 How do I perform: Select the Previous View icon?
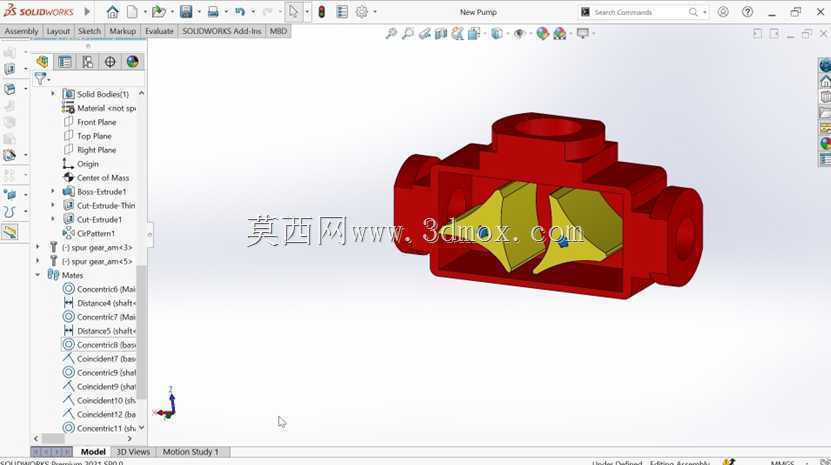[425, 34]
